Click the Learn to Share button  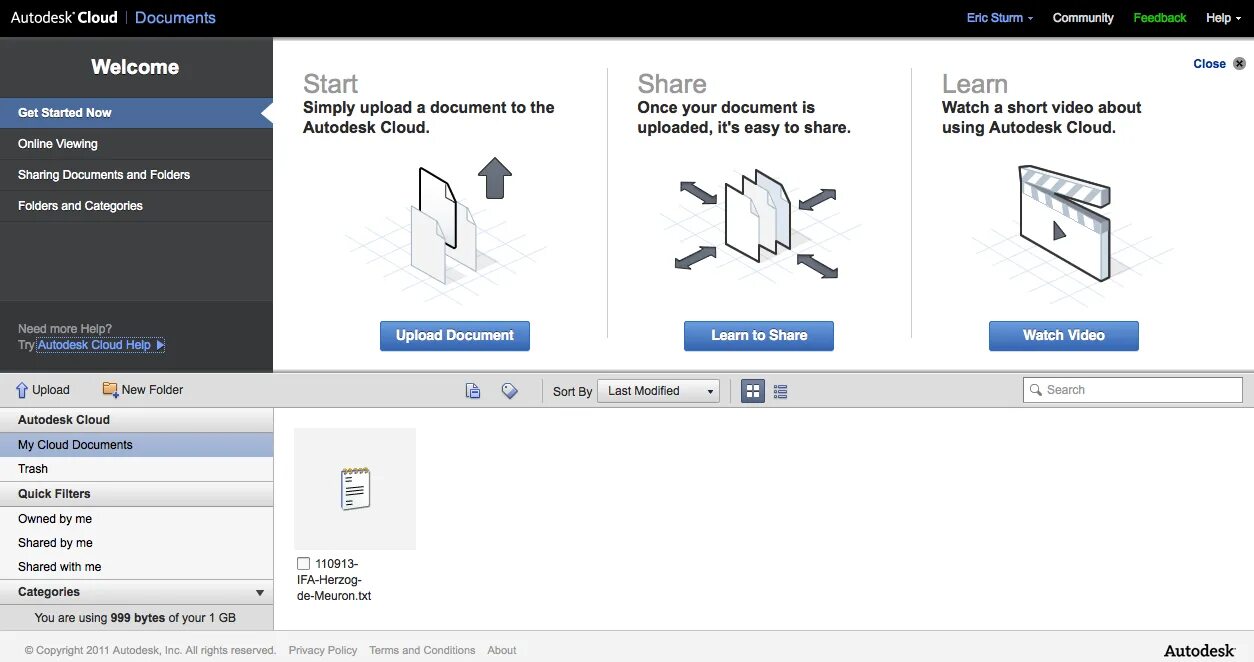pos(759,336)
